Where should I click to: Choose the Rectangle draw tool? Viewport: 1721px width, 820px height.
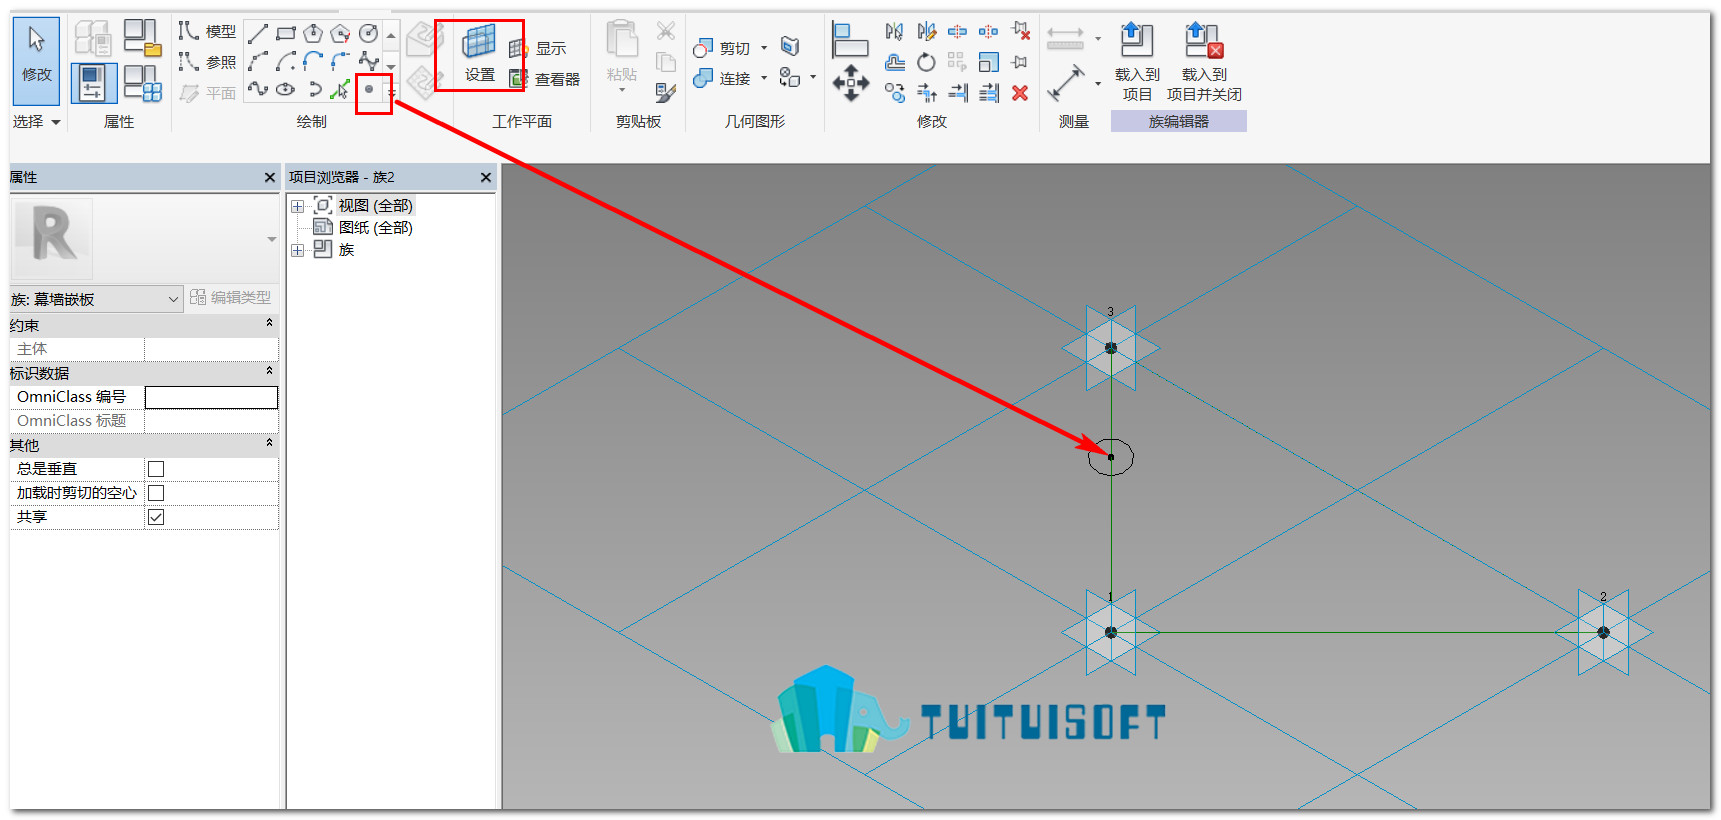pyautogui.click(x=286, y=34)
